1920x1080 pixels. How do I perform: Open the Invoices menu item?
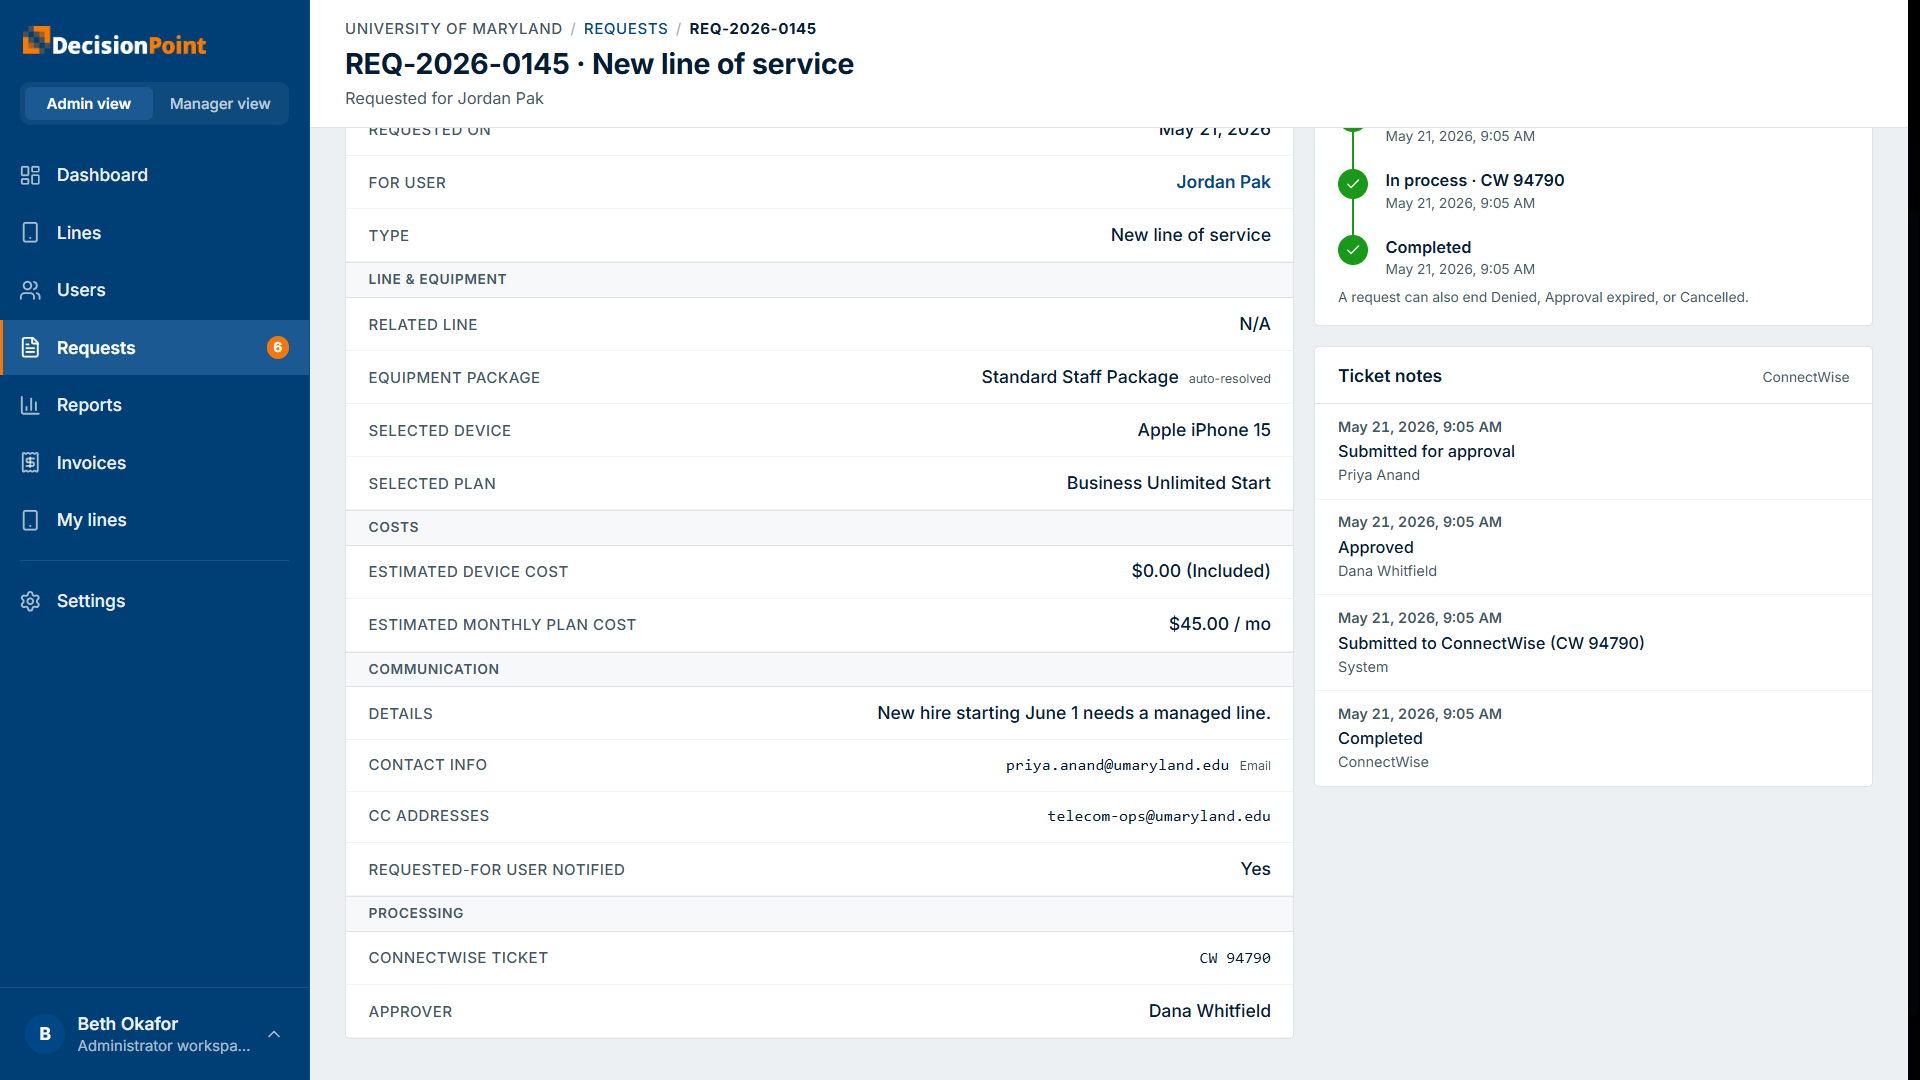155,463
